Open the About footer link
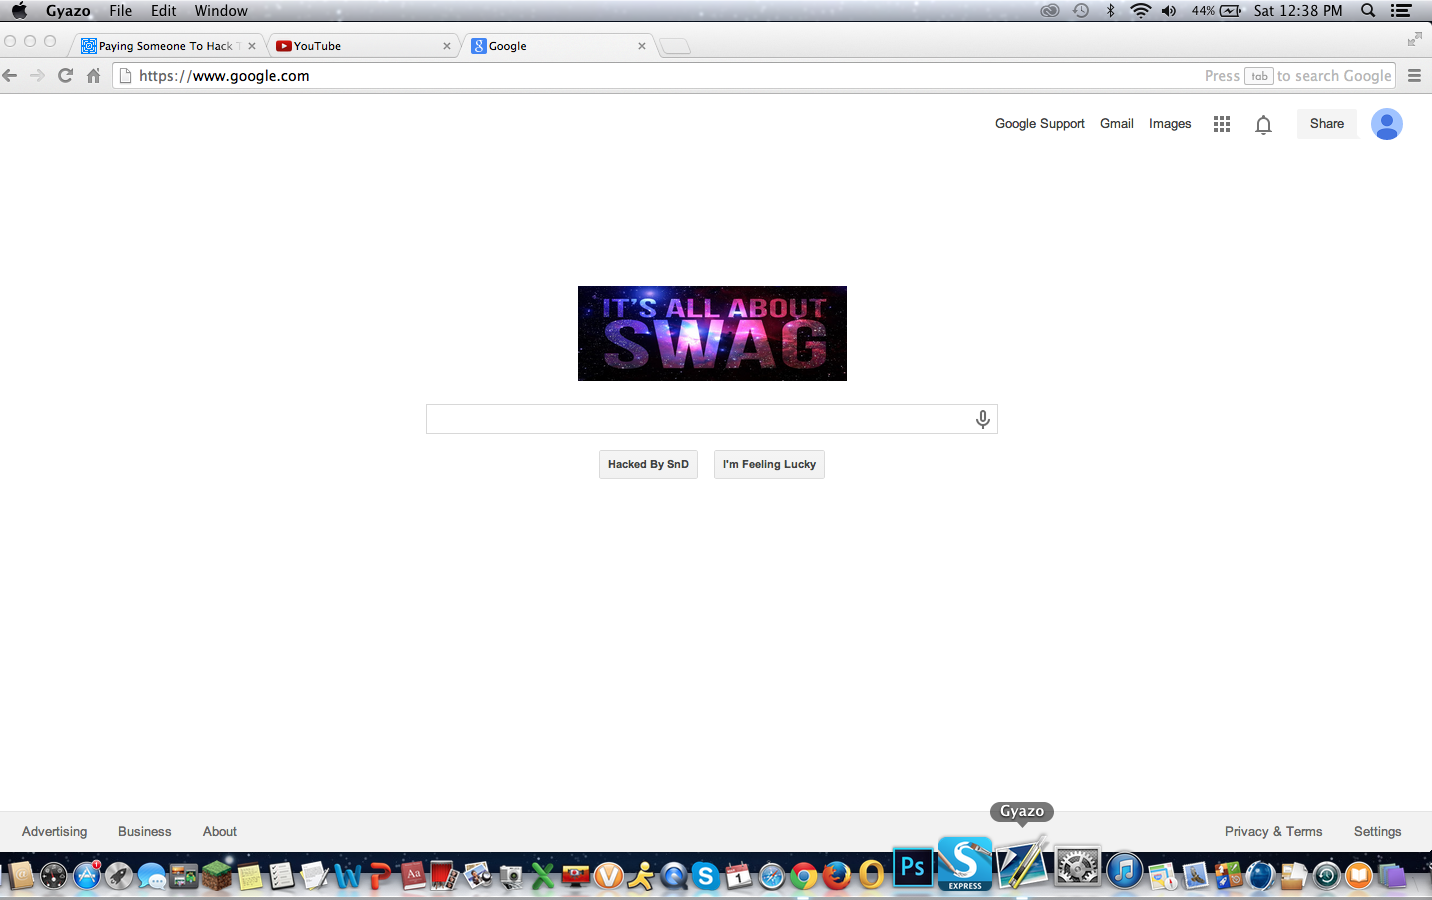The height and width of the screenshot is (900, 1432). coord(220,832)
